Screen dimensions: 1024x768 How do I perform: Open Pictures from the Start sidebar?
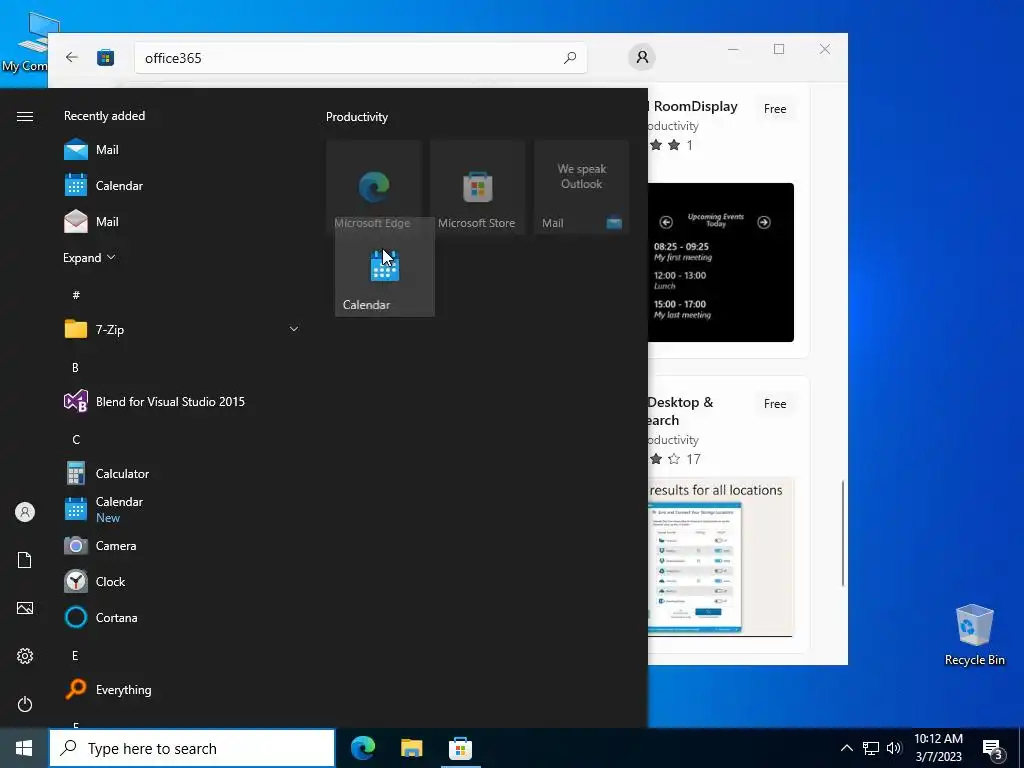point(25,608)
